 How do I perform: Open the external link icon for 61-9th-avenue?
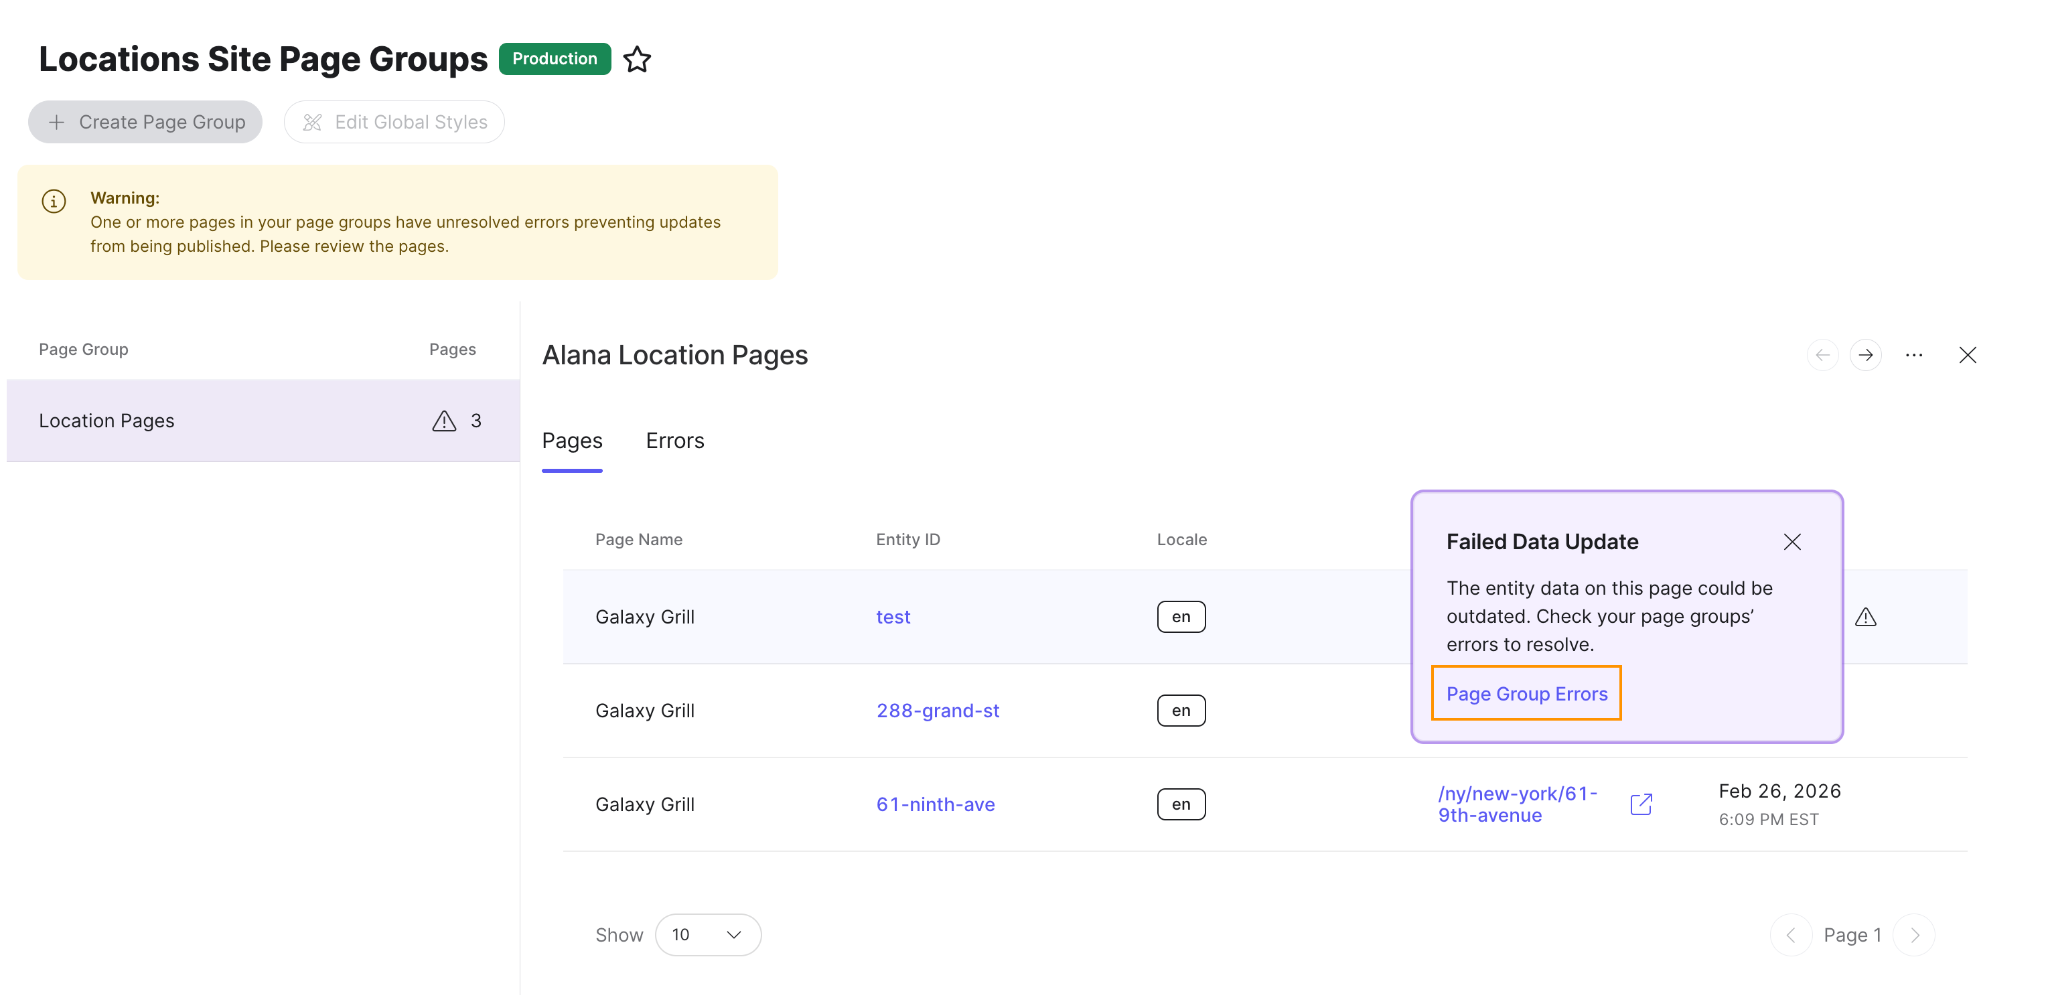[1641, 804]
